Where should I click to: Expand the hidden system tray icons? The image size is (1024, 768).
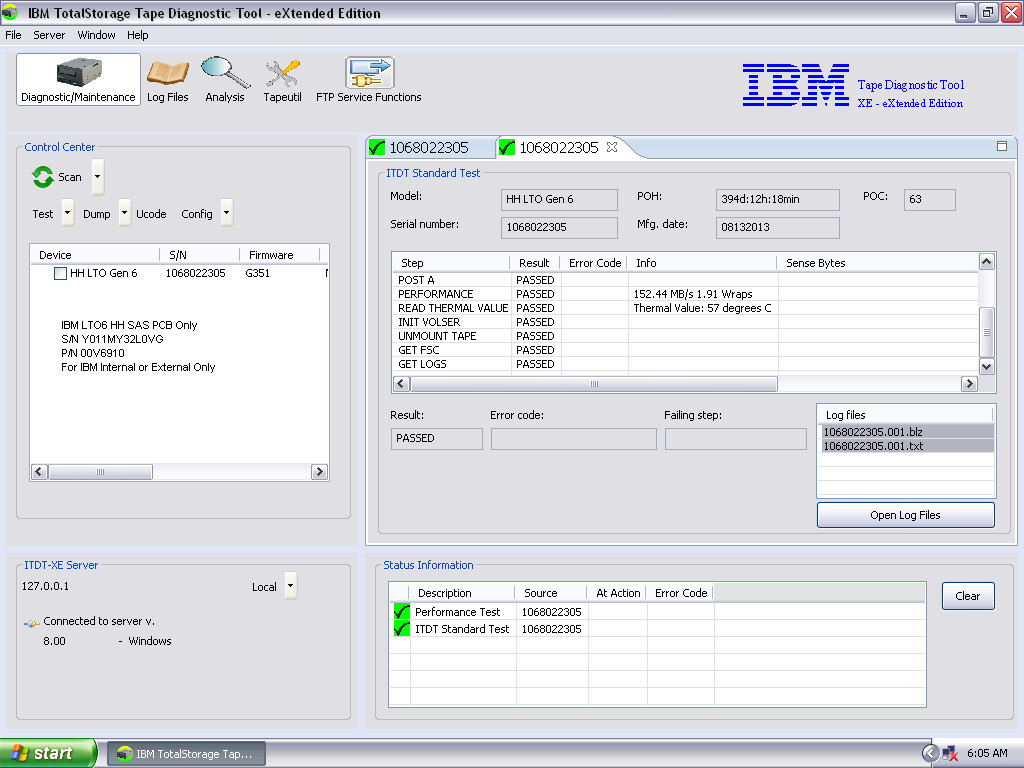coord(931,754)
